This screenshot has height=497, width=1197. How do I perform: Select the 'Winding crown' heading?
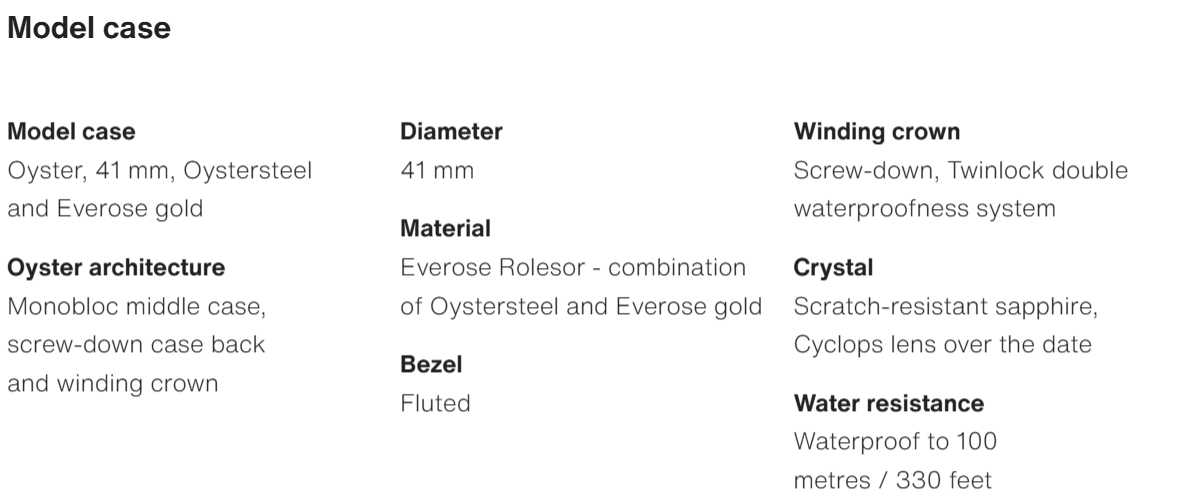(876, 131)
